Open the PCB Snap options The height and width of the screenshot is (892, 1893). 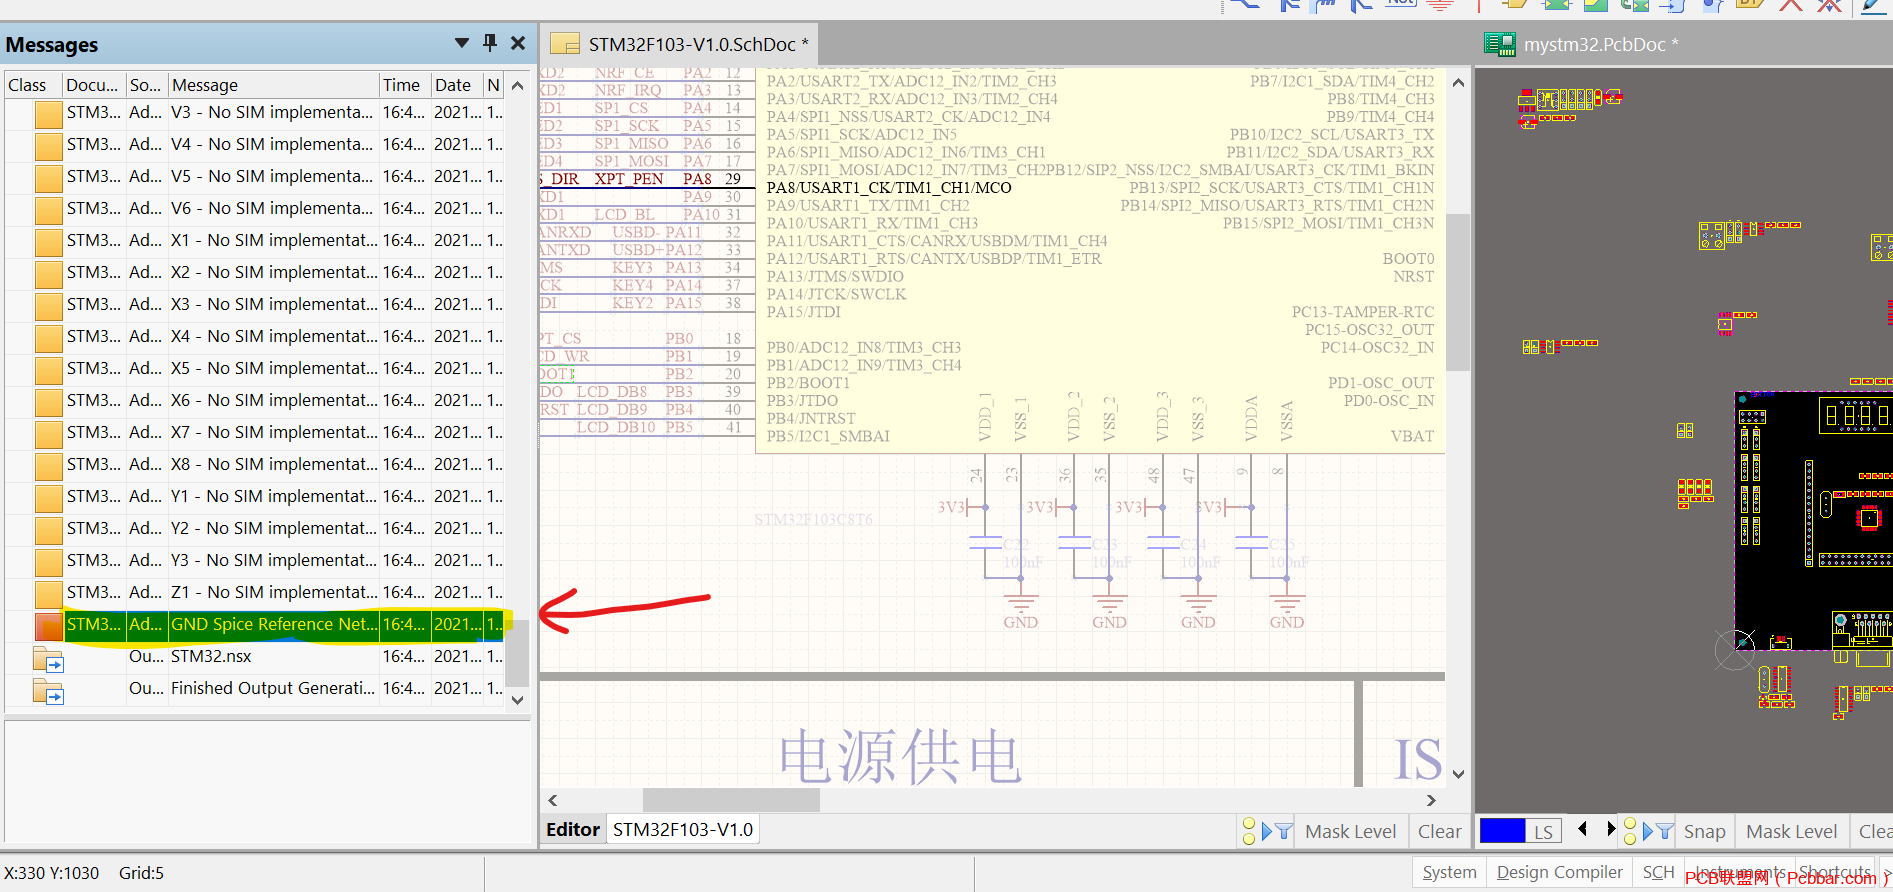1704,831
